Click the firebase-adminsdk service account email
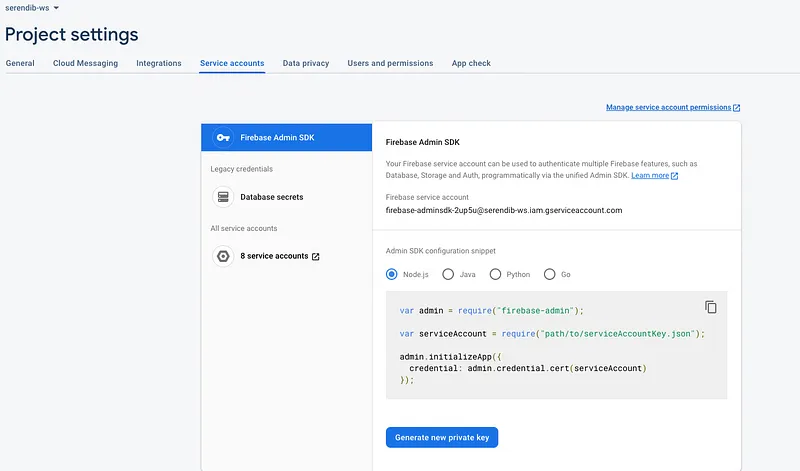Viewport: 800px width, 471px height. pyautogui.click(x=504, y=210)
